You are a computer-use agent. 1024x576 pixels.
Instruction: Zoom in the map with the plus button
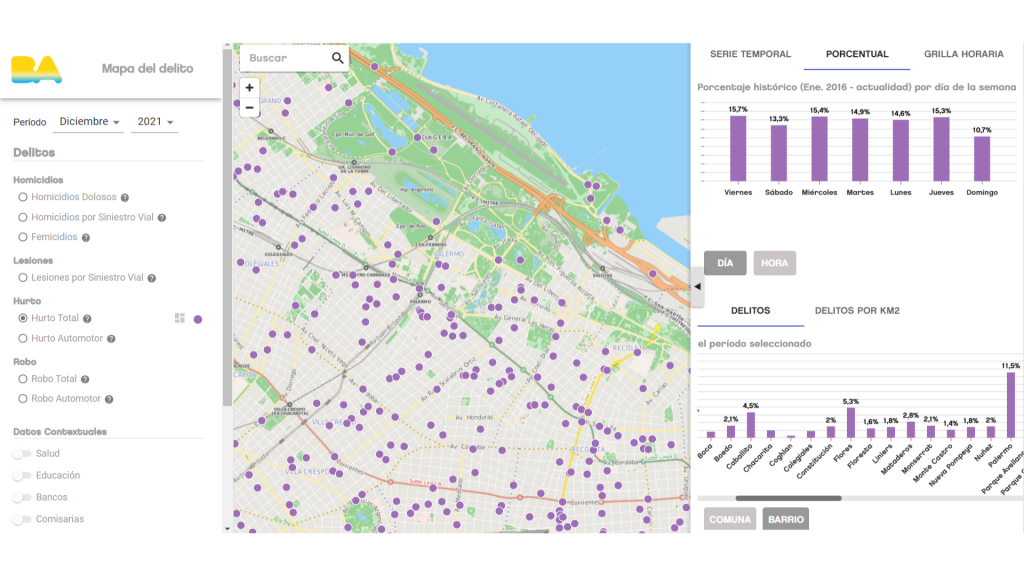coord(249,88)
